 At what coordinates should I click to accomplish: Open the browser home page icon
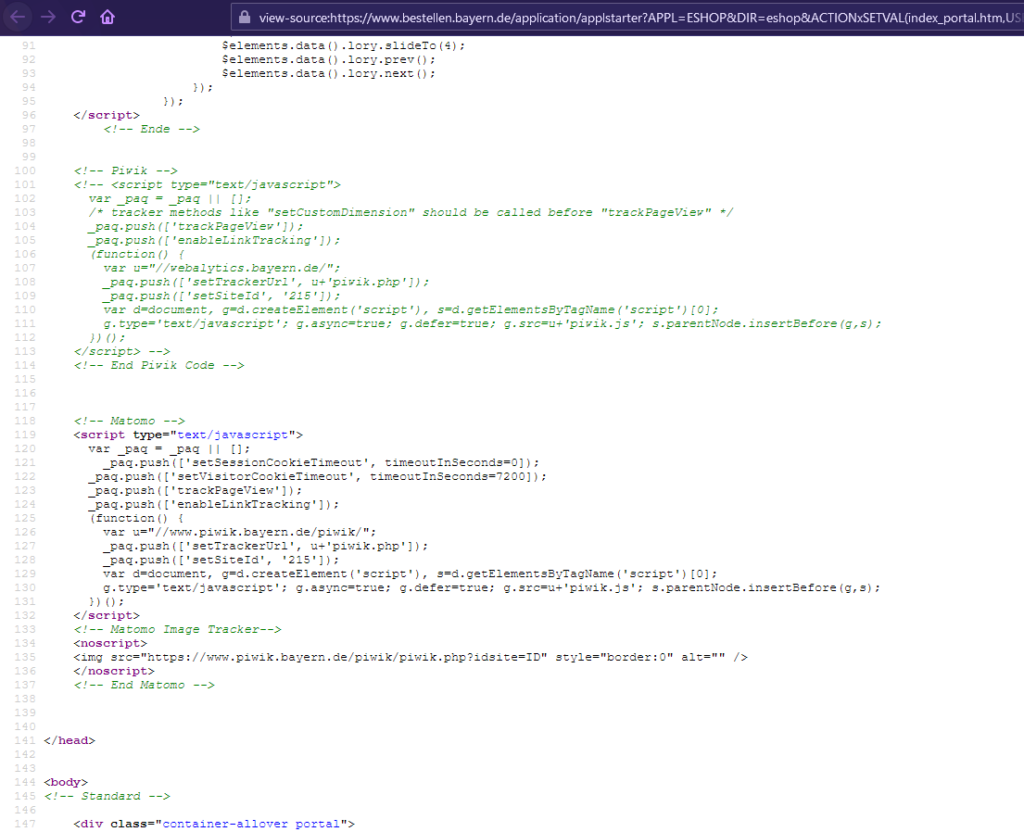click(108, 17)
